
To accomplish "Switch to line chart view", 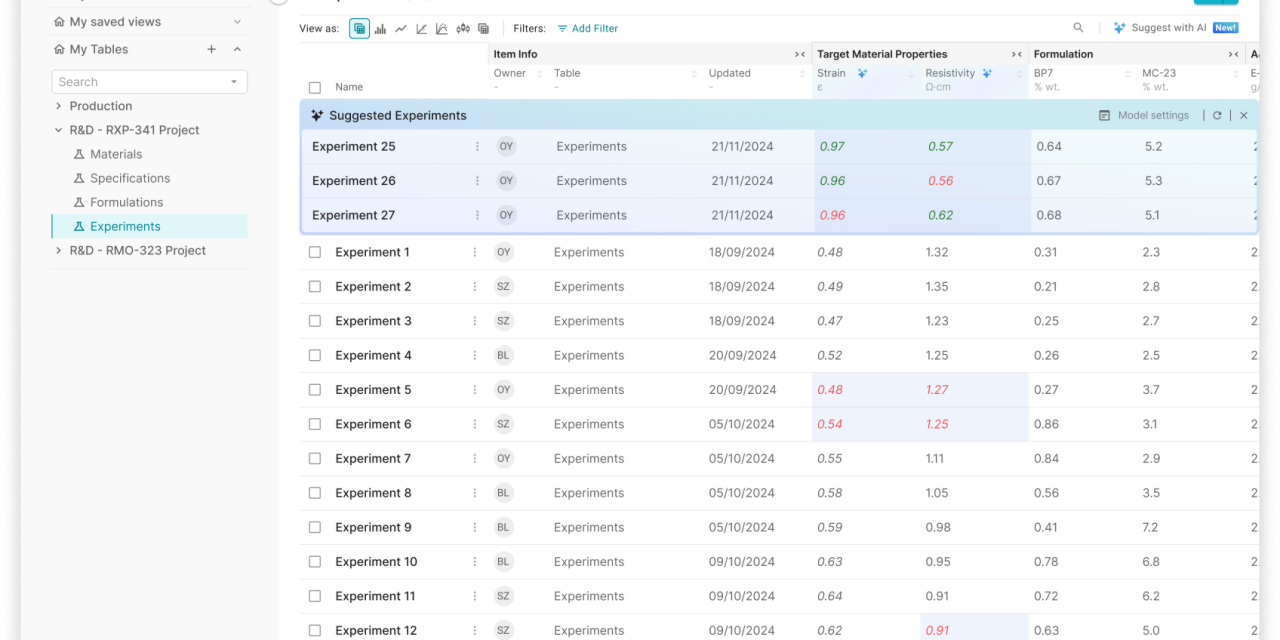I will coord(401,29).
